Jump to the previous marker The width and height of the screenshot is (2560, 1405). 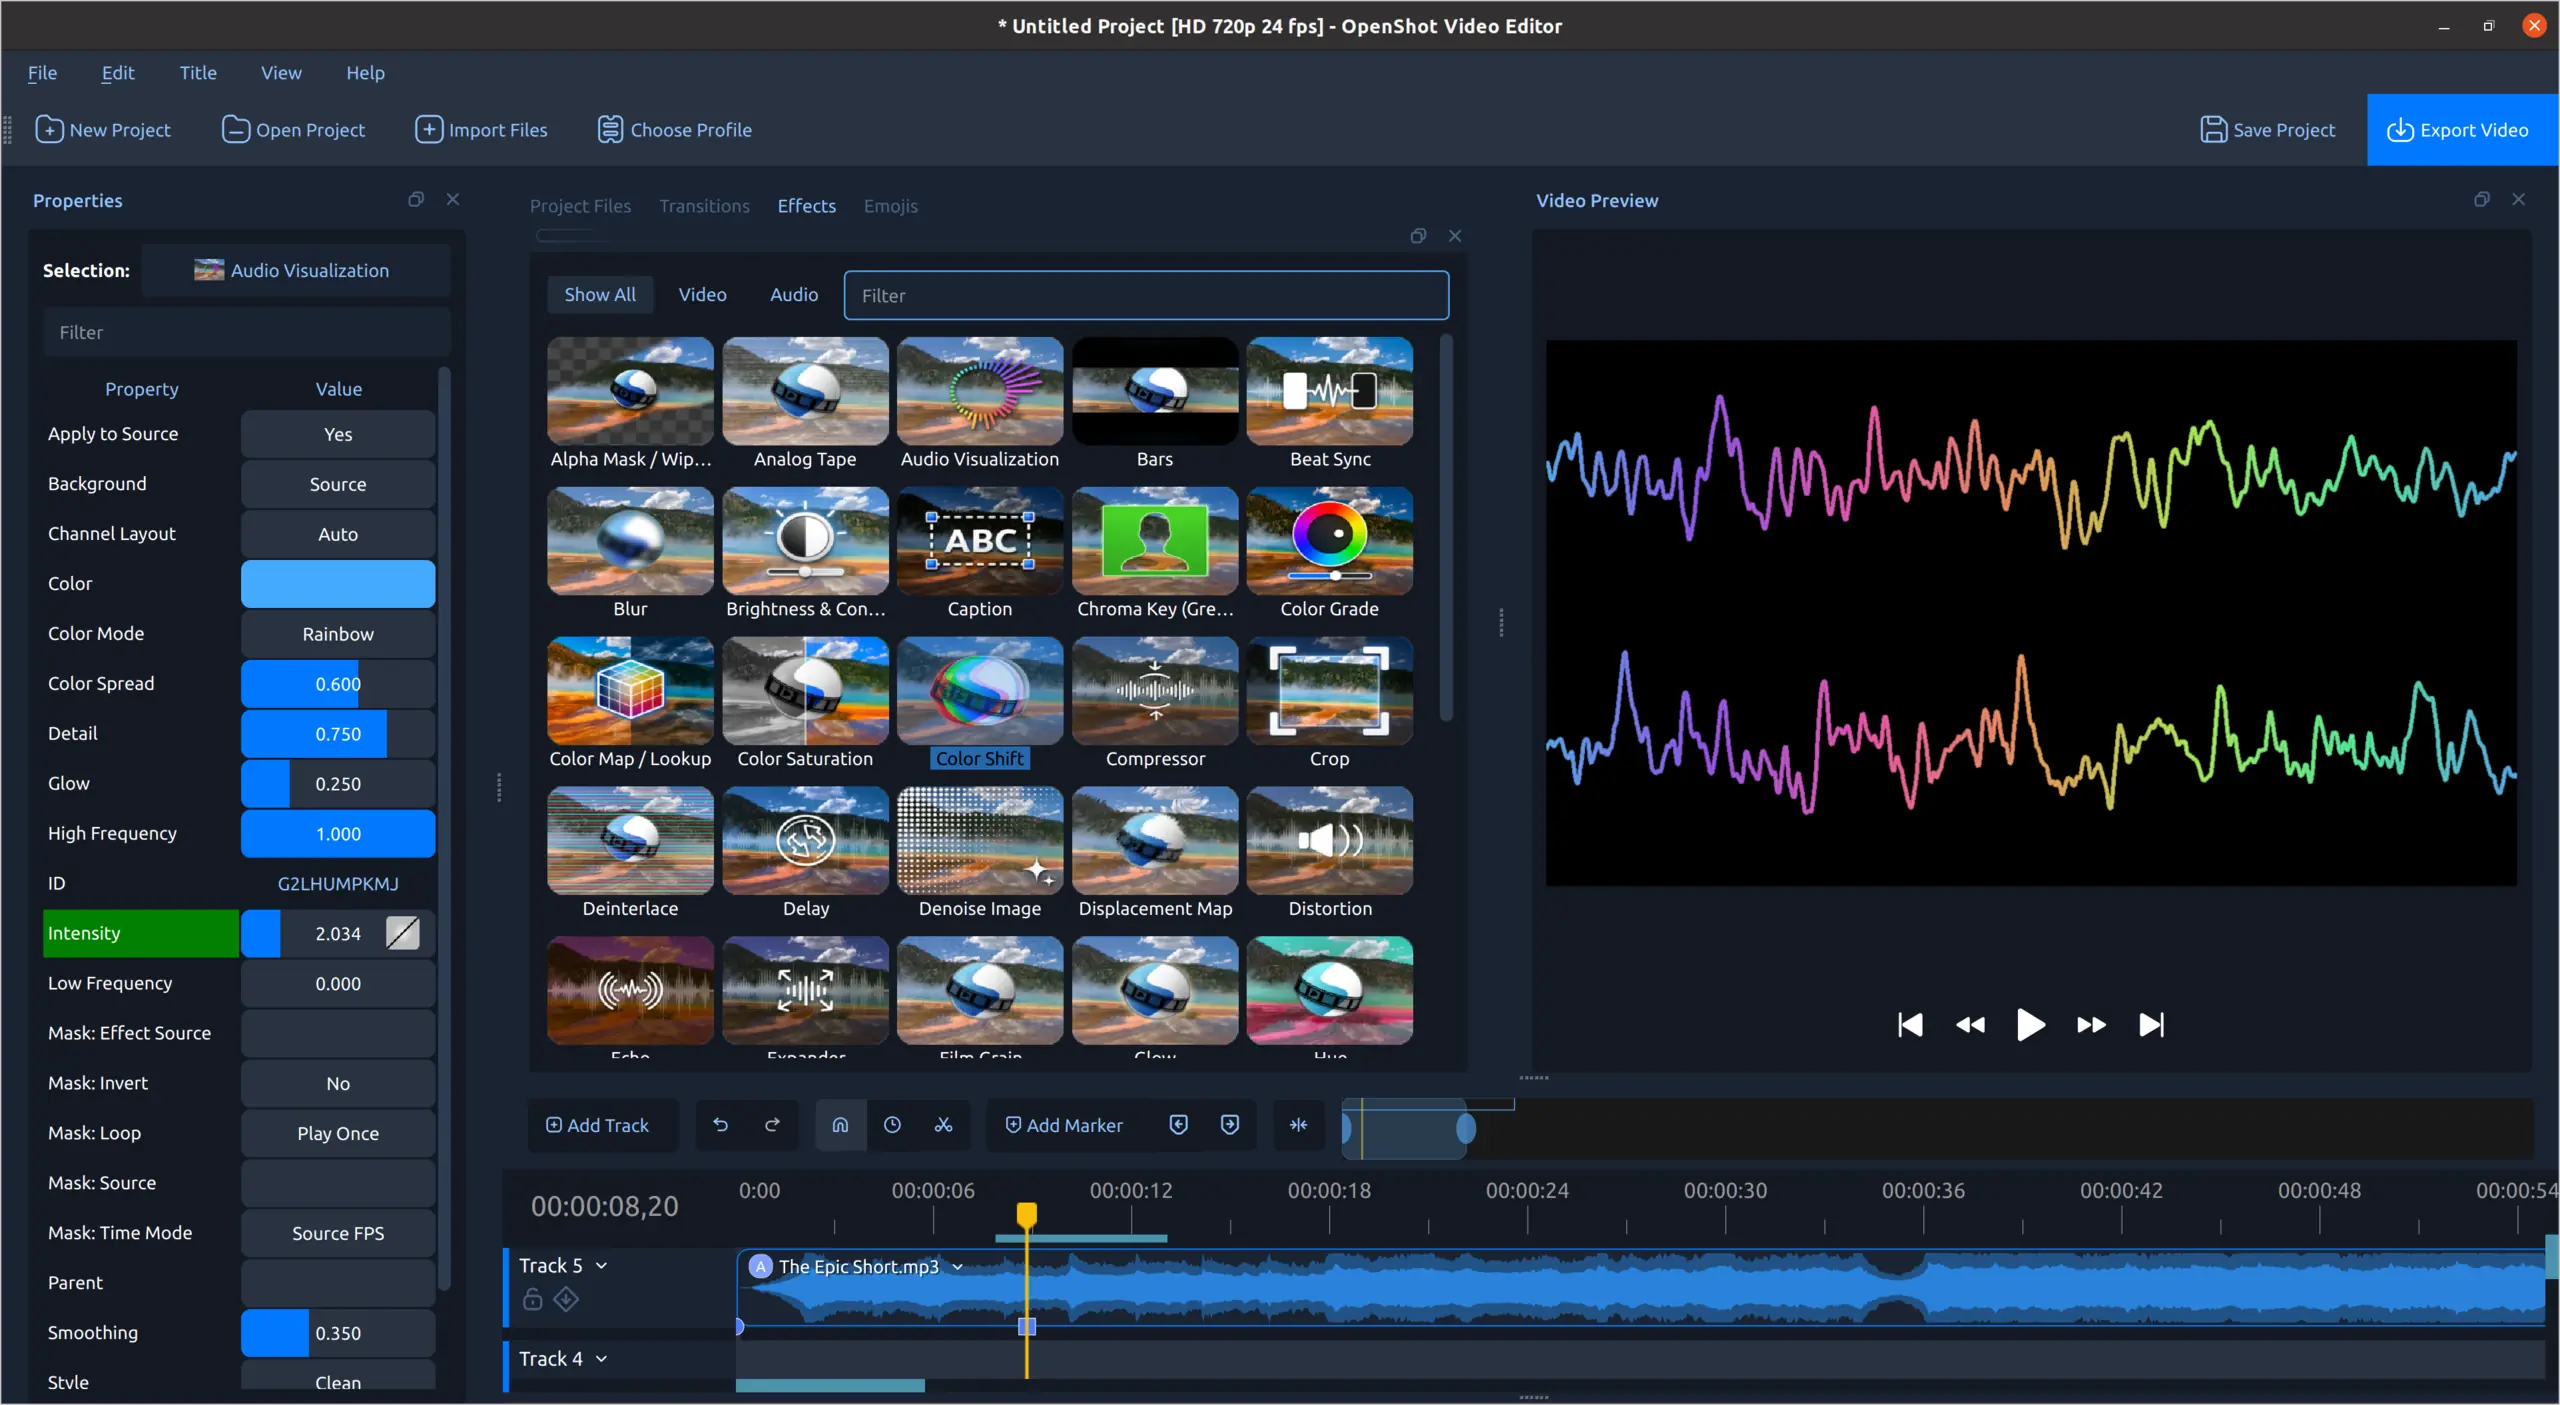coord(1178,1125)
